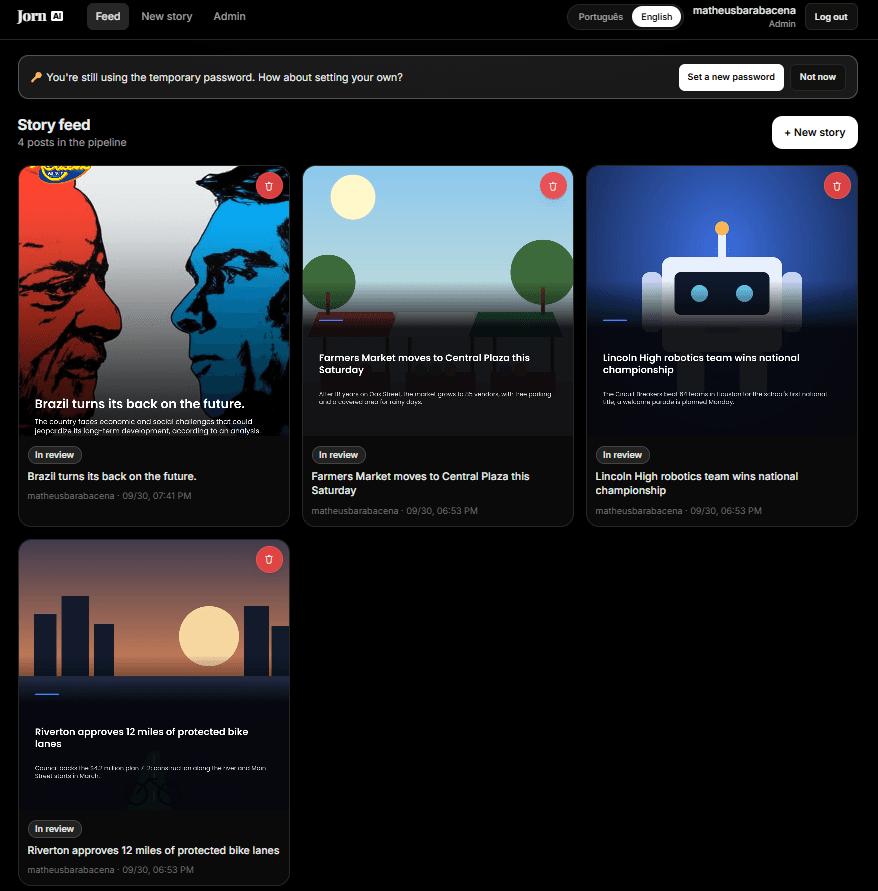Click the 4 posts in the pipeline text
The height and width of the screenshot is (891, 878).
tap(72, 143)
